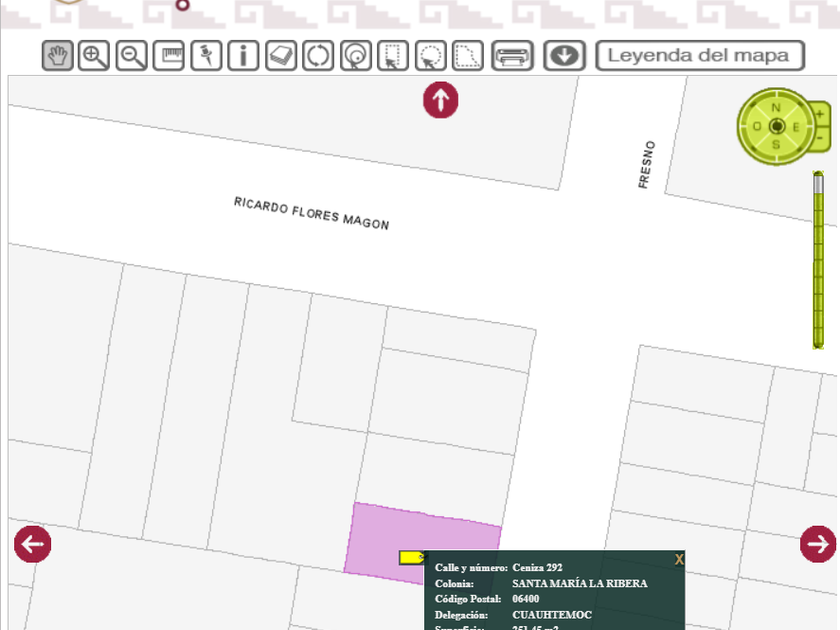
Task: Click the plus zoom button beside compass
Action: [821, 114]
